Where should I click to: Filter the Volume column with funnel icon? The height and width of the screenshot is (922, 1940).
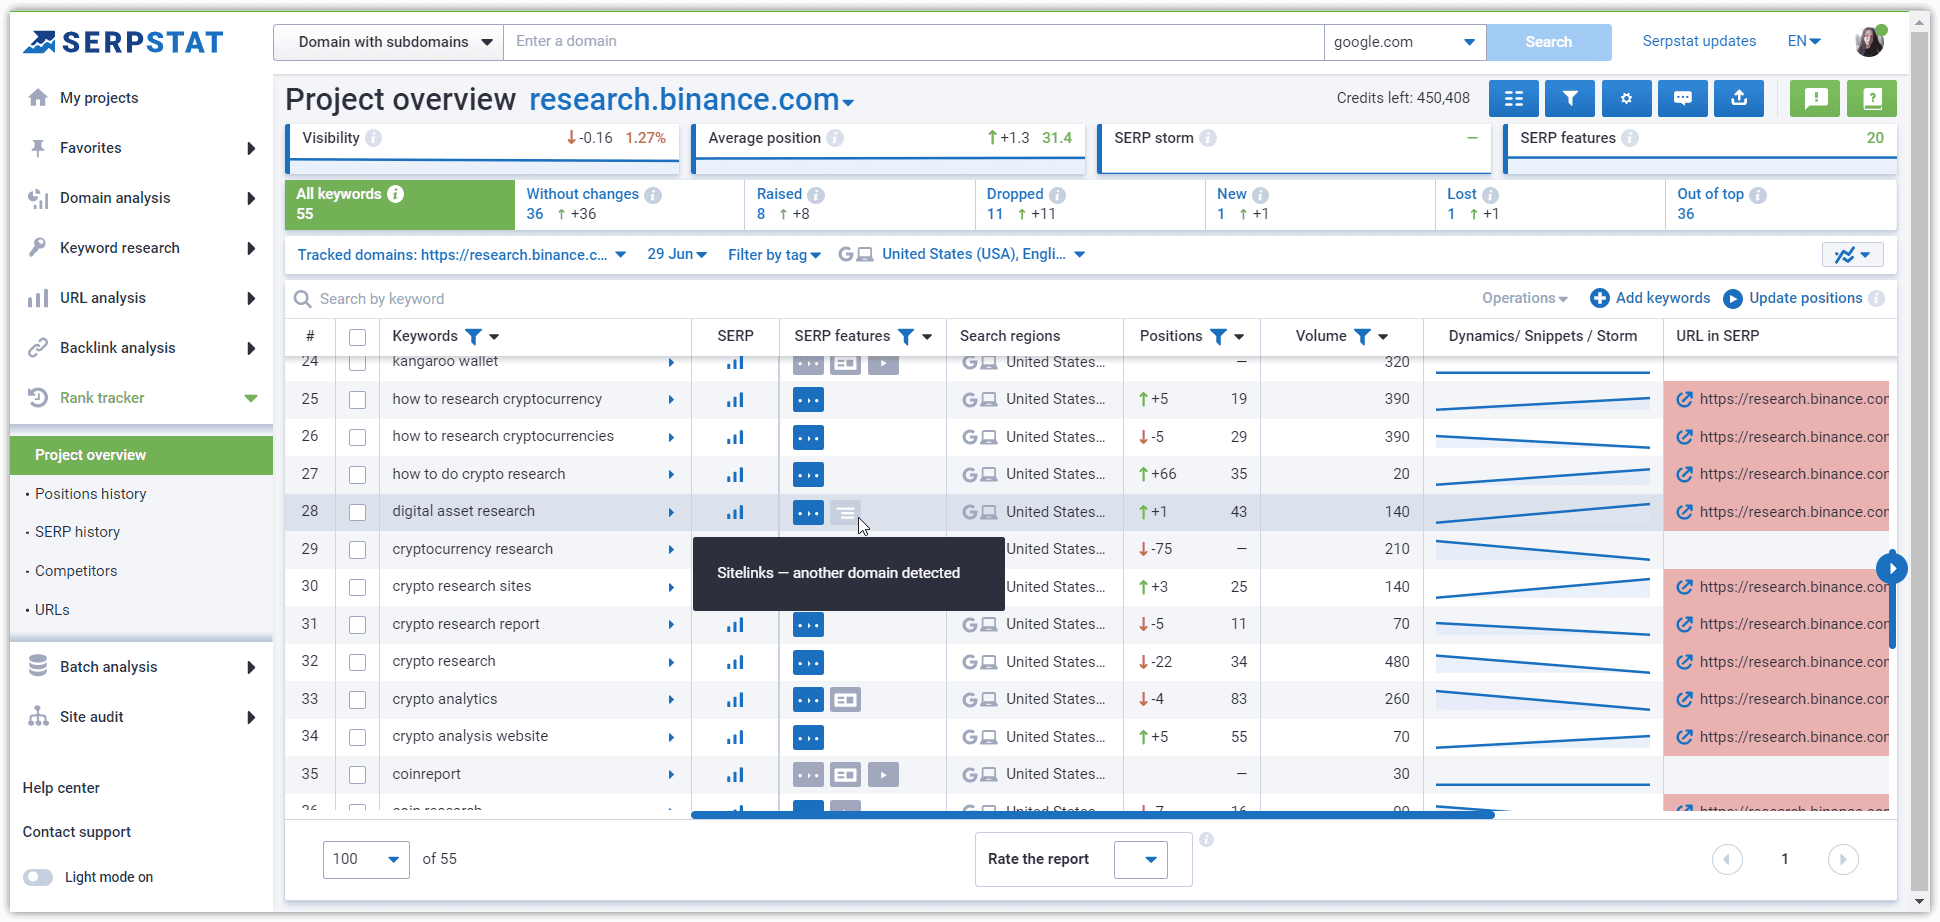point(1362,337)
